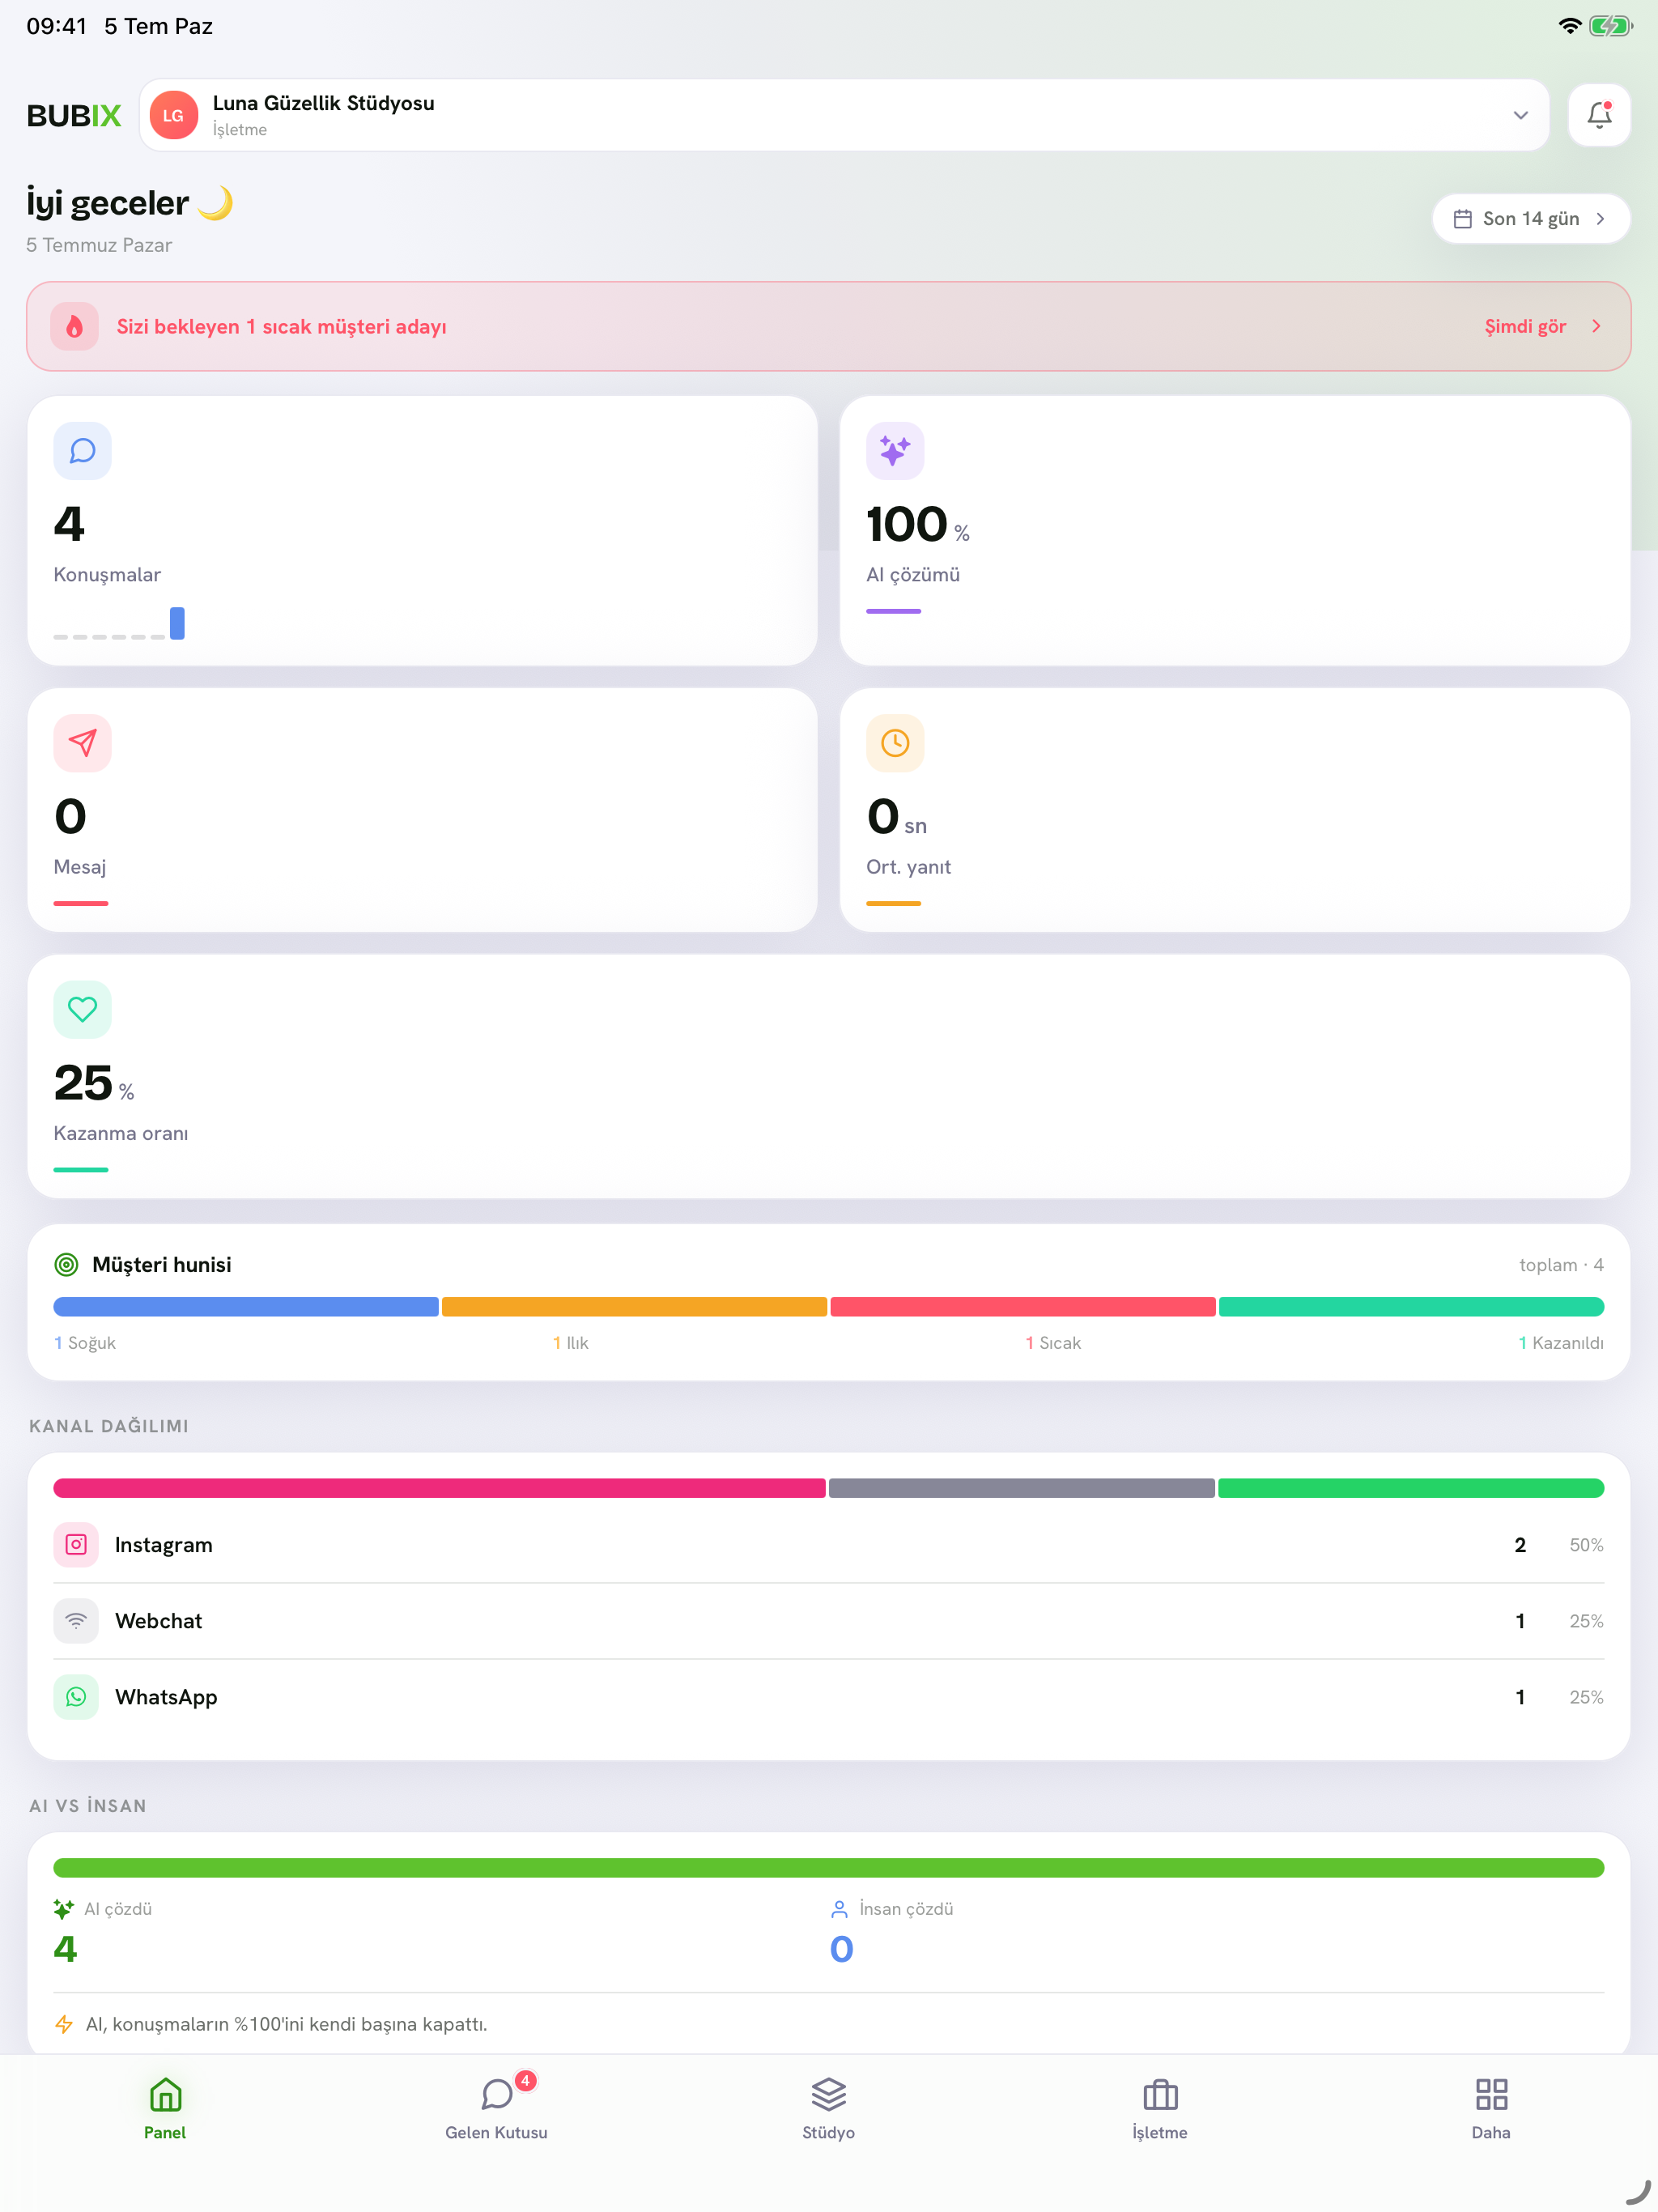
Task: Switch to the Panel tab
Action: pos(165,2108)
